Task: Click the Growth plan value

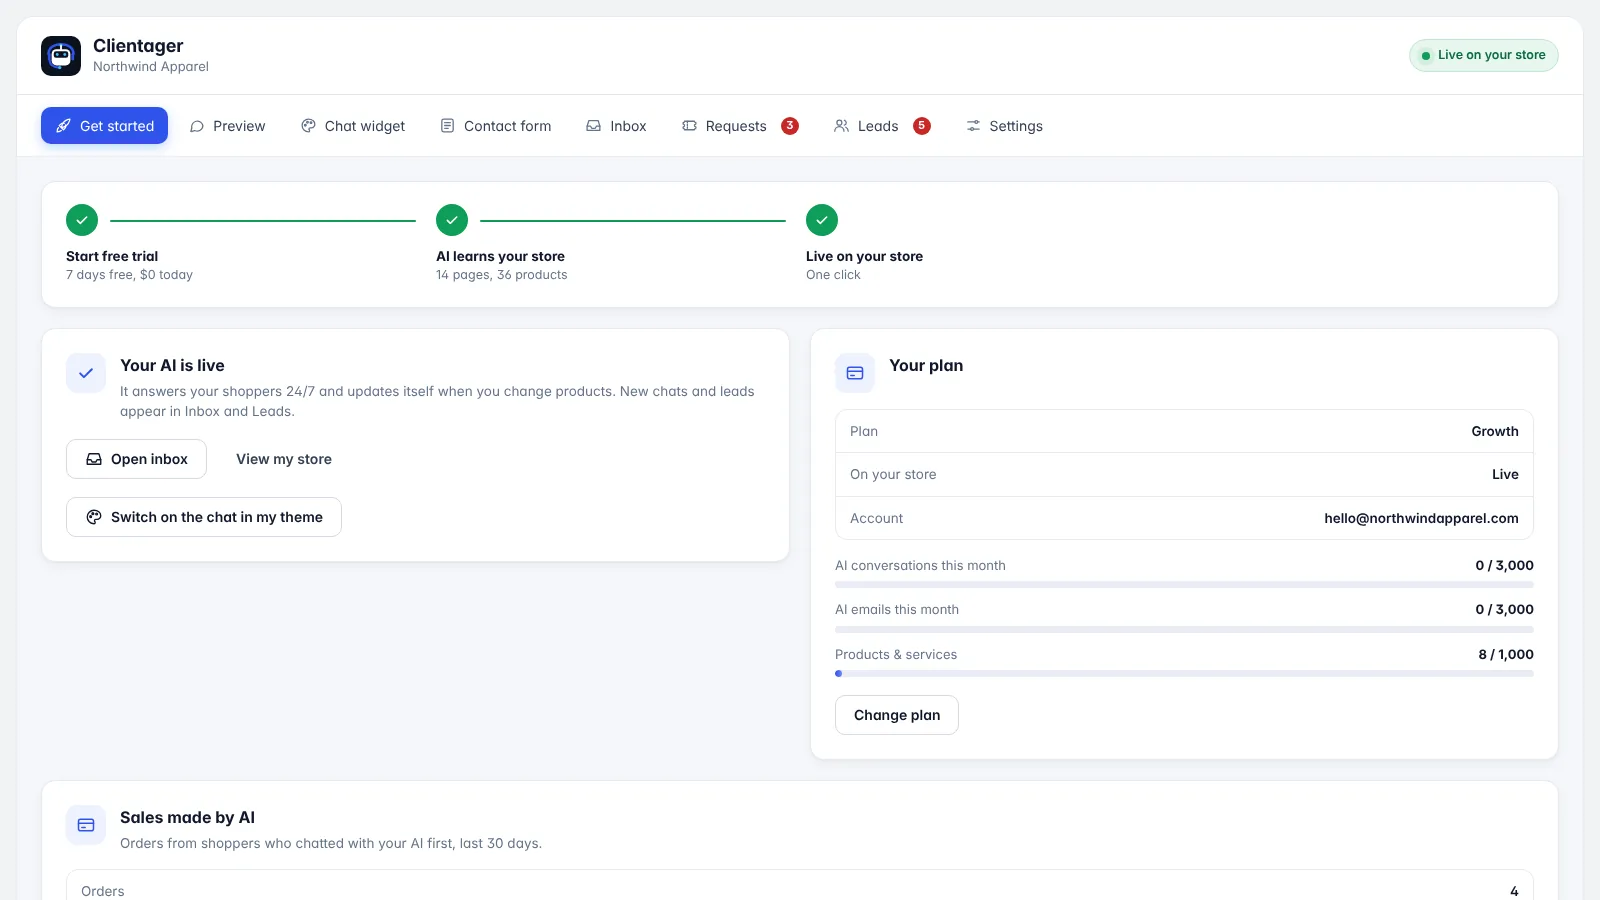Action: (1495, 431)
